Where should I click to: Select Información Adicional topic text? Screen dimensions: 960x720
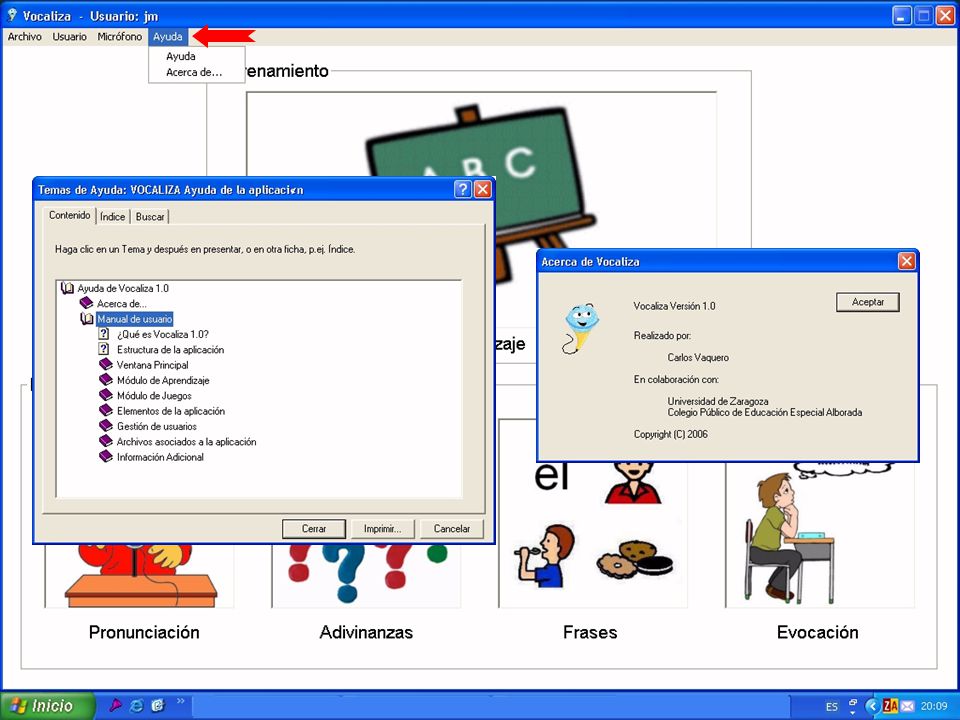[x=160, y=457]
